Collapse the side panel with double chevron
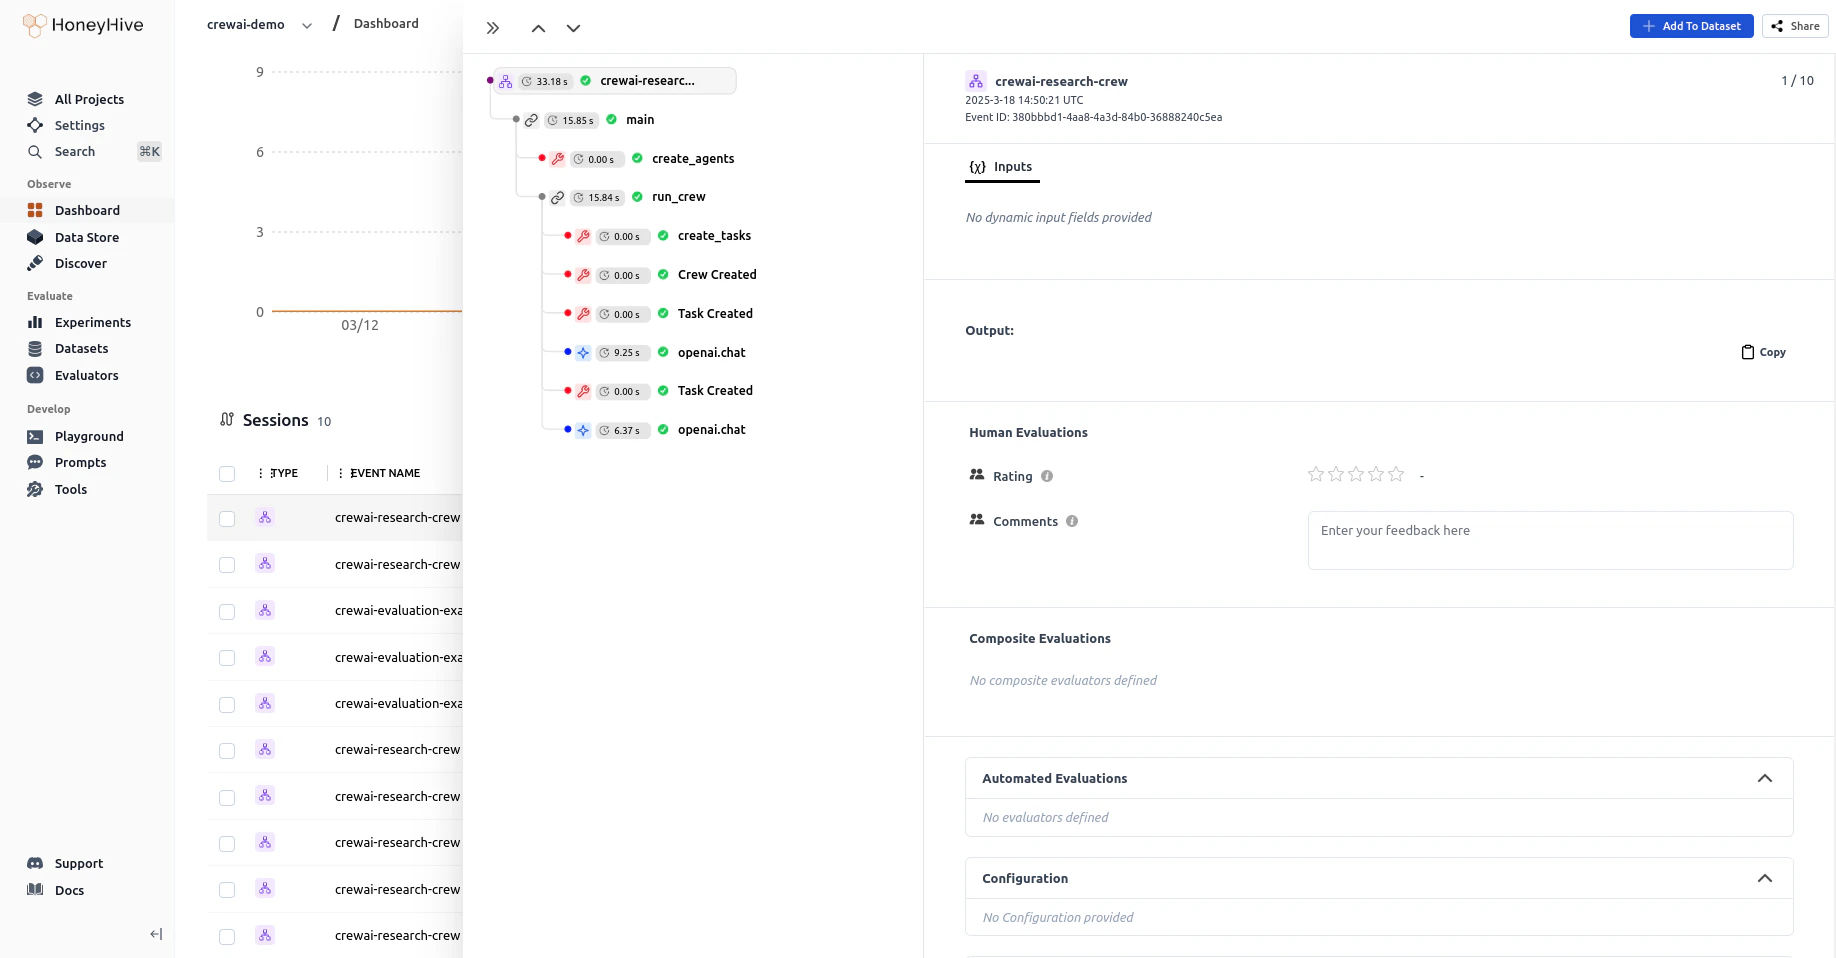Image resolution: width=1836 pixels, height=958 pixels. pyautogui.click(x=493, y=28)
